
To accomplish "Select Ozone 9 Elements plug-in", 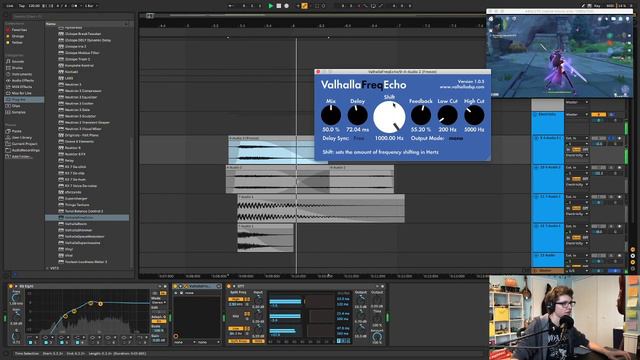I will pyautogui.click(x=79, y=141).
